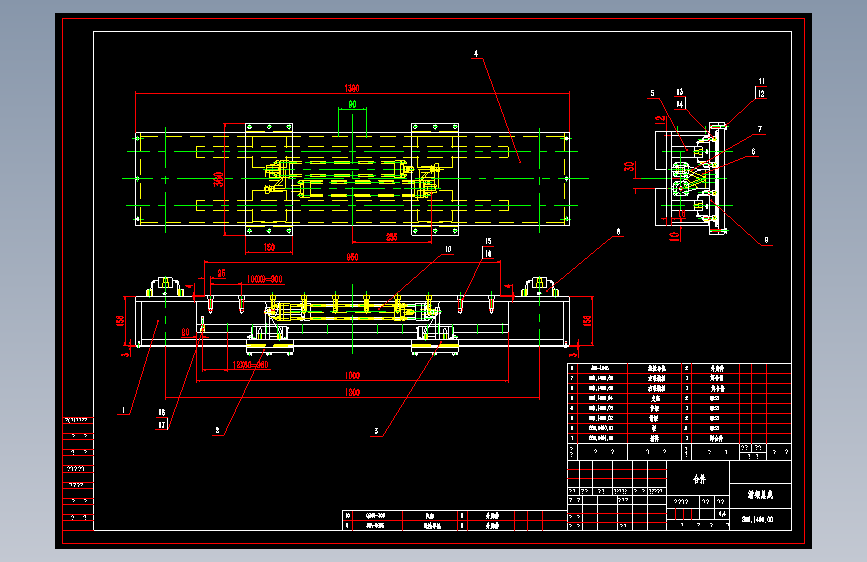Select the 12X80=960 spacing dimension
This screenshot has height=562, width=867.
coord(250,365)
